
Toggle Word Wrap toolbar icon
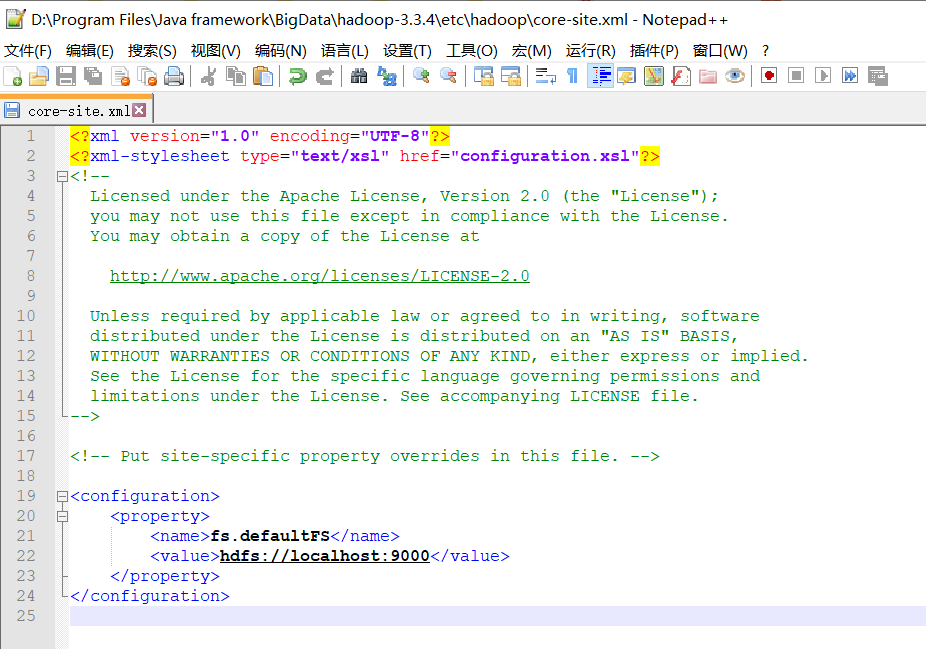tap(546, 76)
